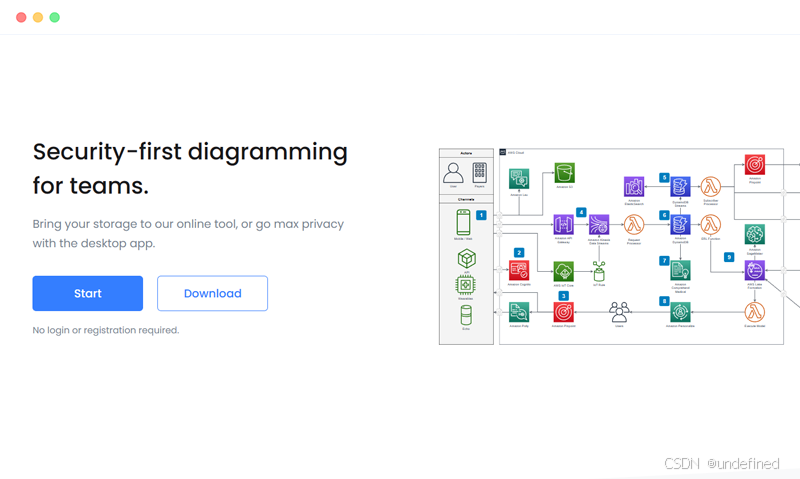
Task: Select the Wearables chip icon
Action: [x=465, y=285]
